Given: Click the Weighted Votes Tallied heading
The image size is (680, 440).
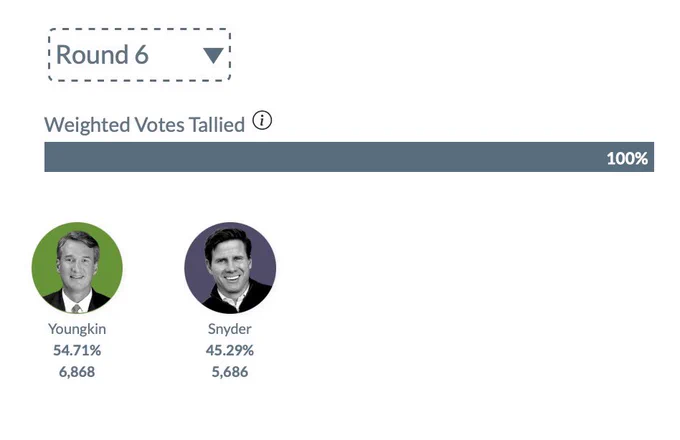Looking at the screenshot, I should (144, 125).
